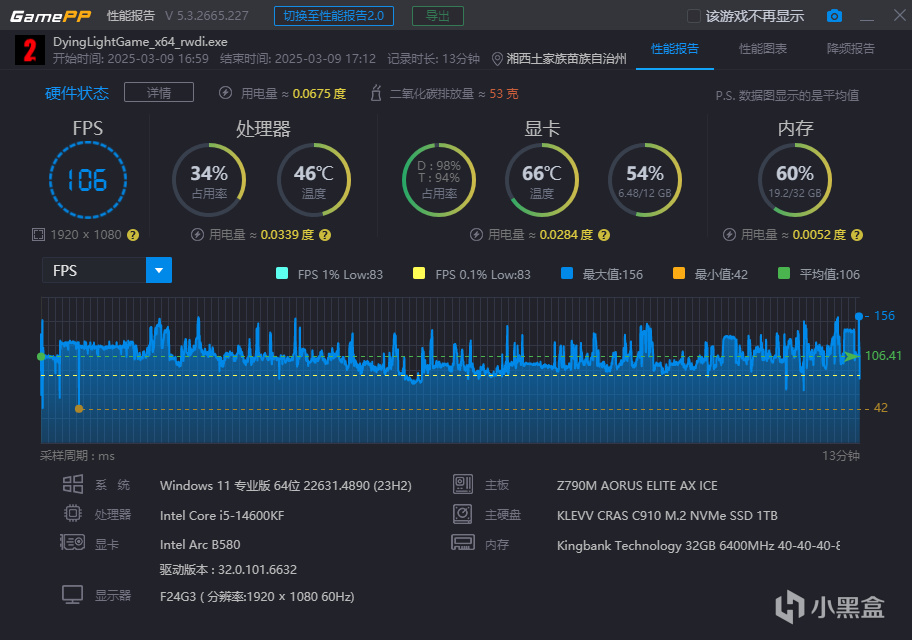Click the CO2 emission bottle icon
The height and width of the screenshot is (640, 912).
(376, 93)
